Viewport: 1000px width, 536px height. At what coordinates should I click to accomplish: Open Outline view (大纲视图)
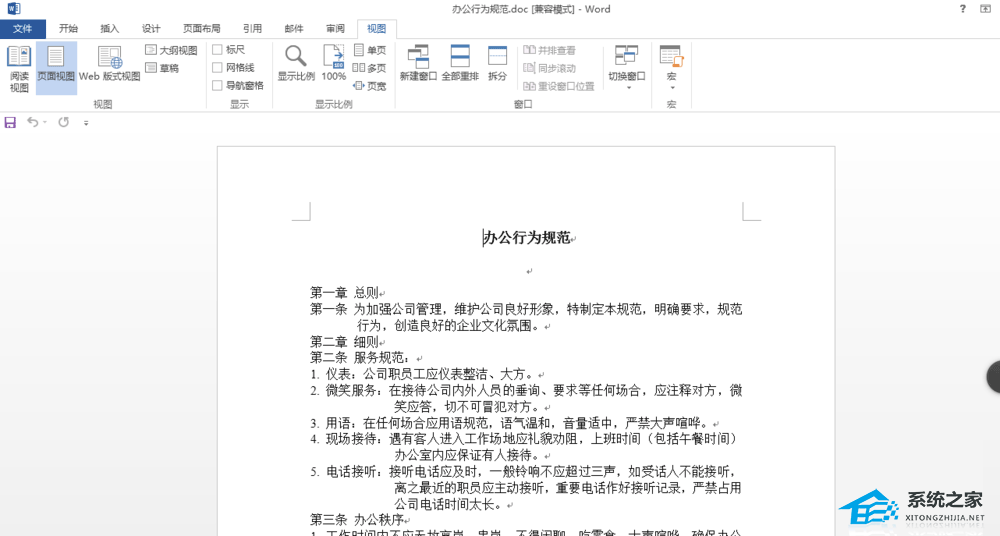[171, 50]
